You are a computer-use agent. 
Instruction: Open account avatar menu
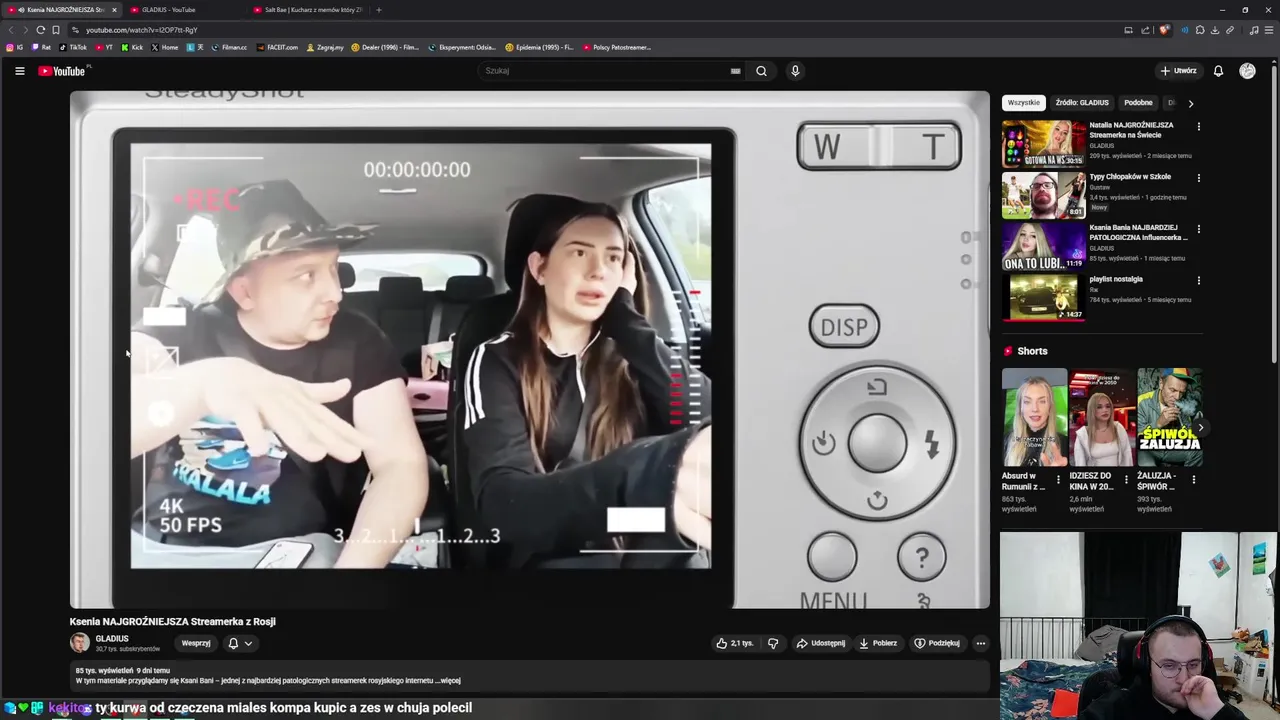(1247, 71)
